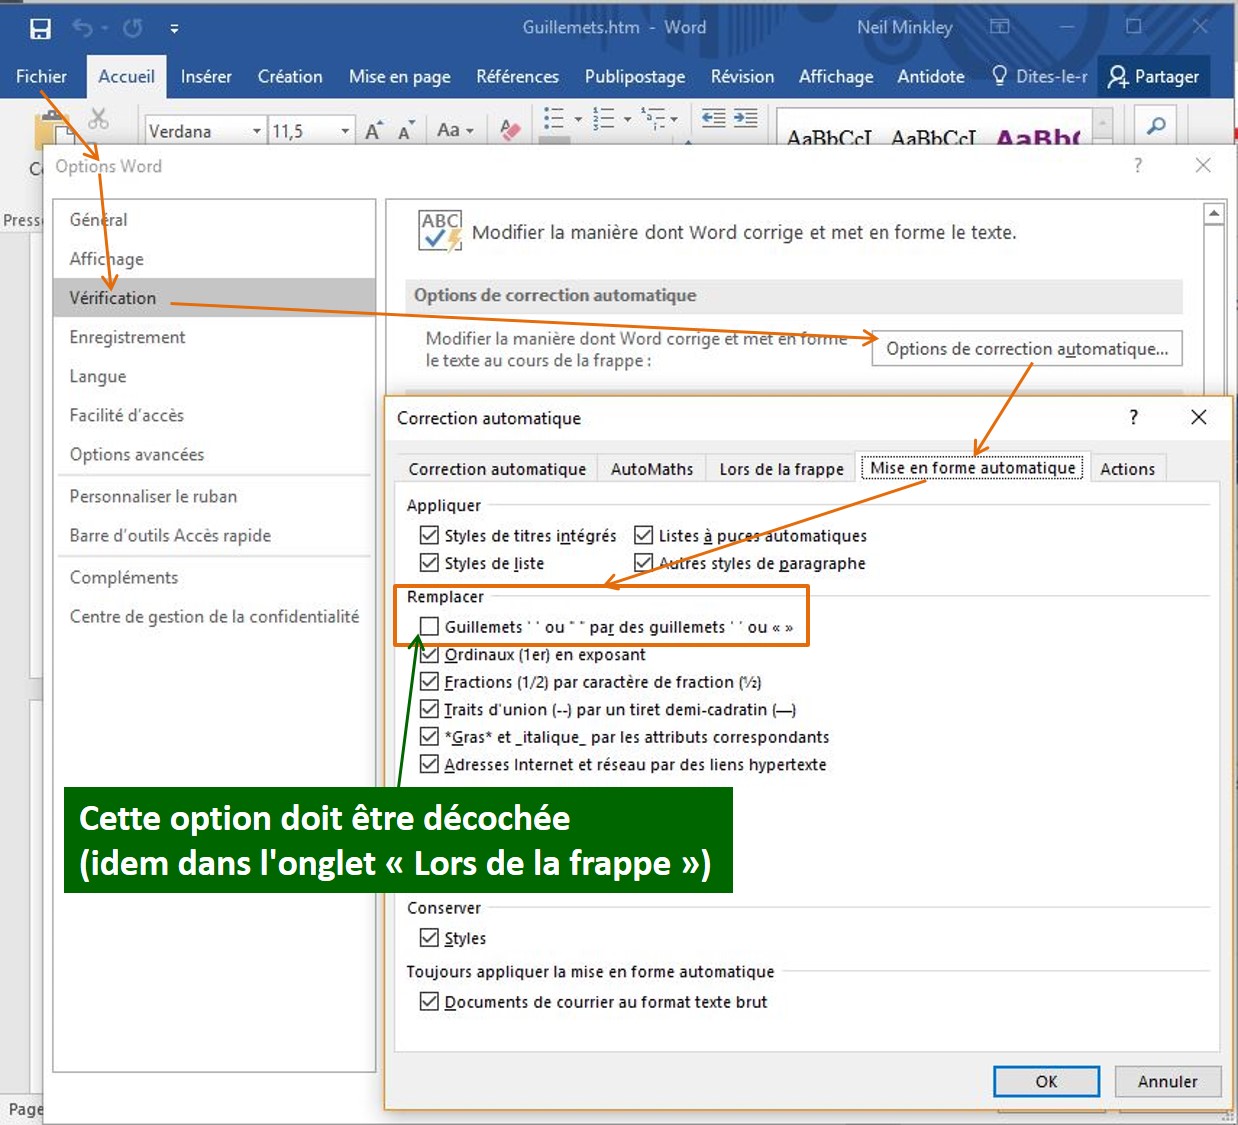Switch to the Lors de la frappe tab
The width and height of the screenshot is (1238, 1125).
click(781, 469)
